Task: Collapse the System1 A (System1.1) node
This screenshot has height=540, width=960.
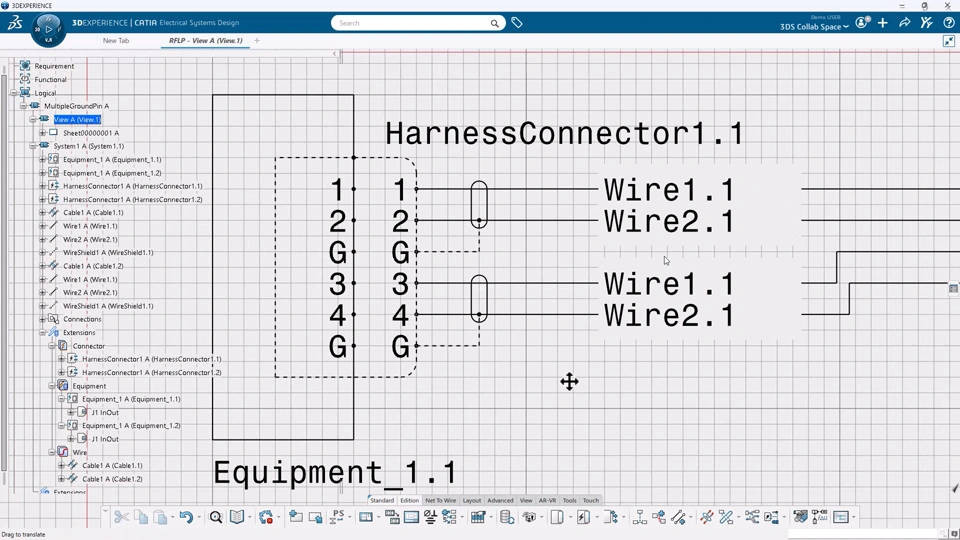Action: point(33,146)
